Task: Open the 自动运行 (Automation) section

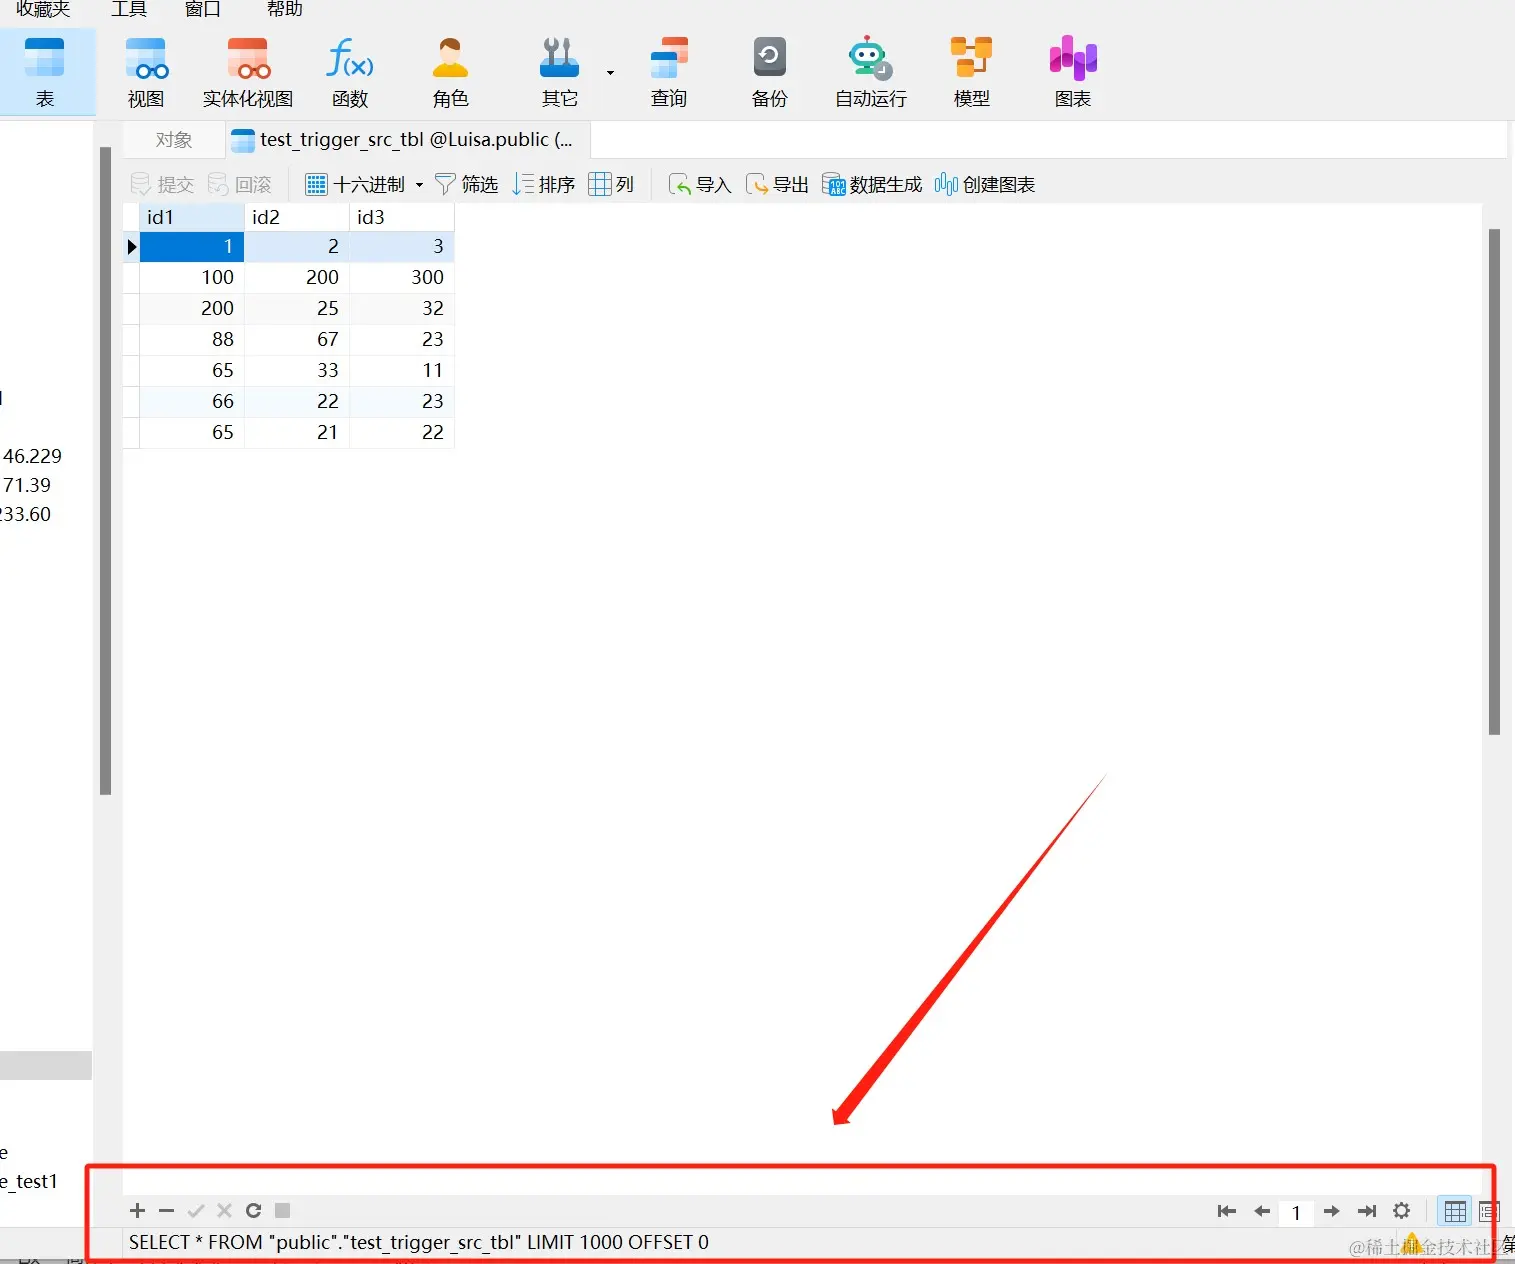Action: click(x=871, y=72)
